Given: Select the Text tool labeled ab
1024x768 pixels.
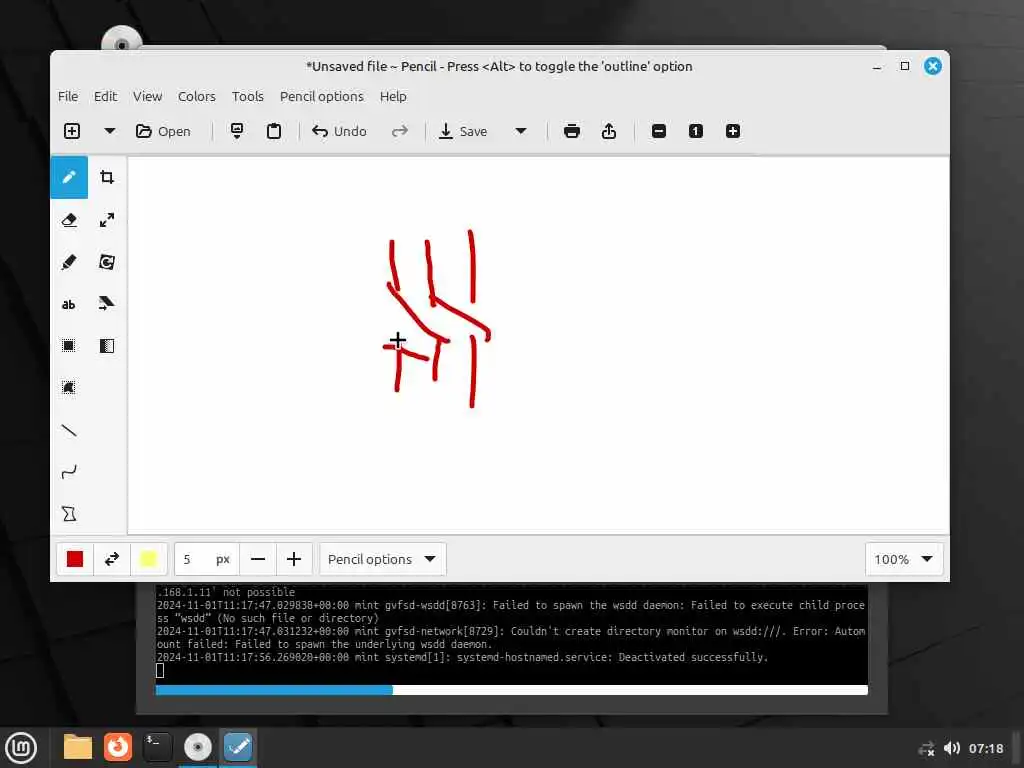Looking at the screenshot, I should (x=69, y=304).
